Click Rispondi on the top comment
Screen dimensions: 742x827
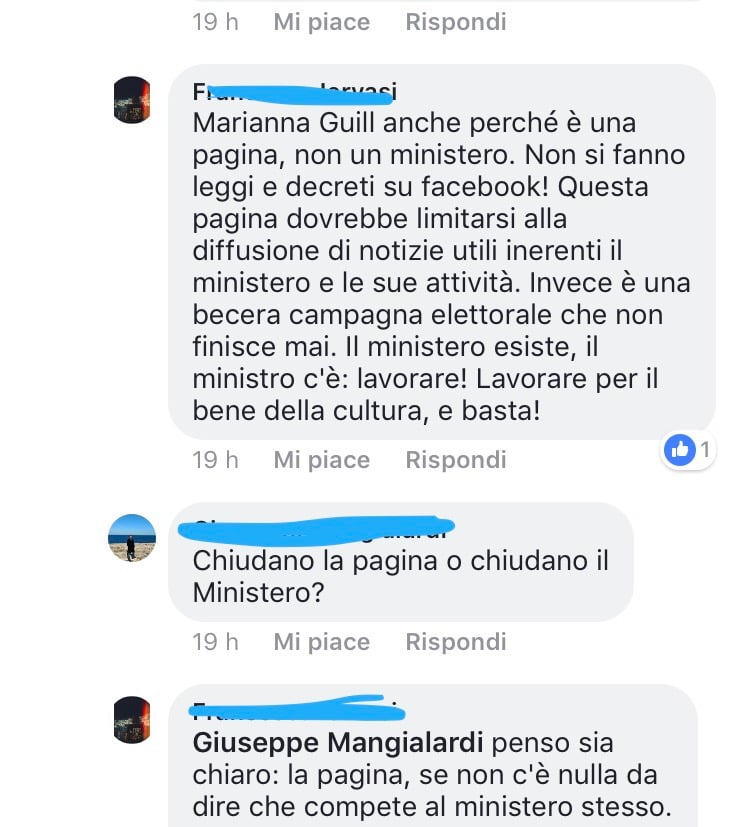click(456, 22)
